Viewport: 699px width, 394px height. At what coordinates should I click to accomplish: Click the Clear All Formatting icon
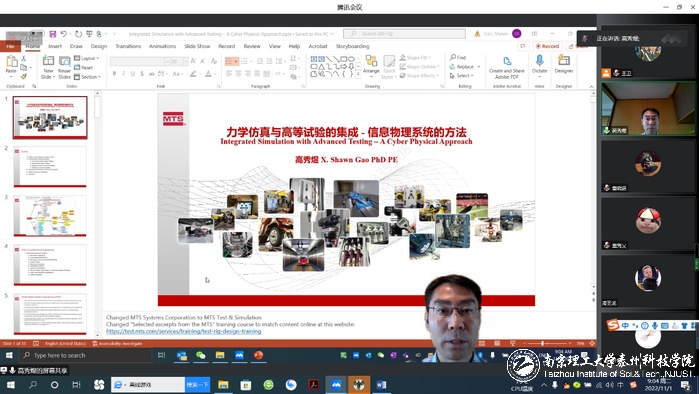tap(214, 61)
